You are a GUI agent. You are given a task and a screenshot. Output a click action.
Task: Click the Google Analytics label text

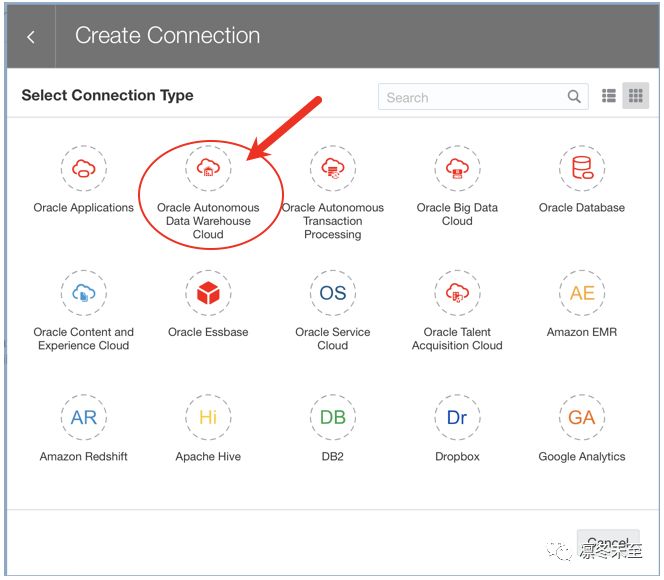(x=582, y=457)
